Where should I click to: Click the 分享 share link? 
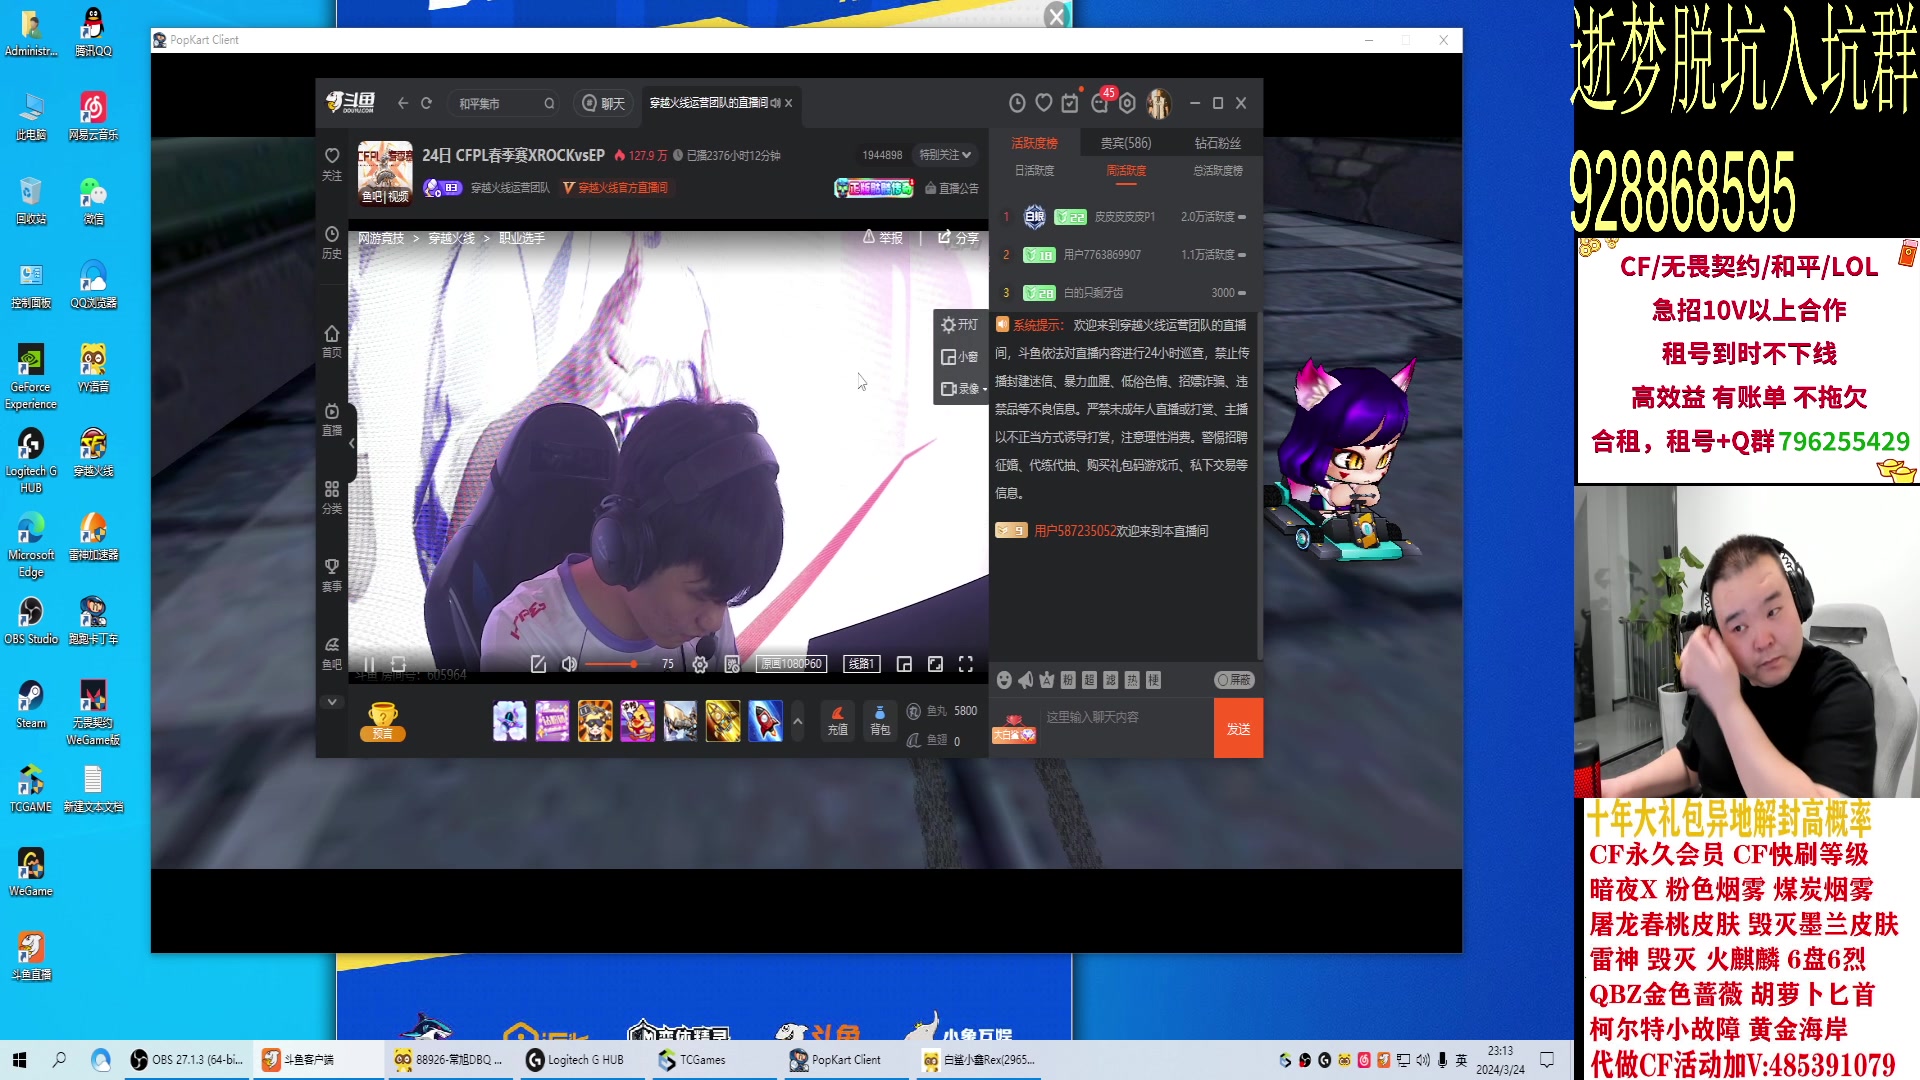(x=958, y=238)
